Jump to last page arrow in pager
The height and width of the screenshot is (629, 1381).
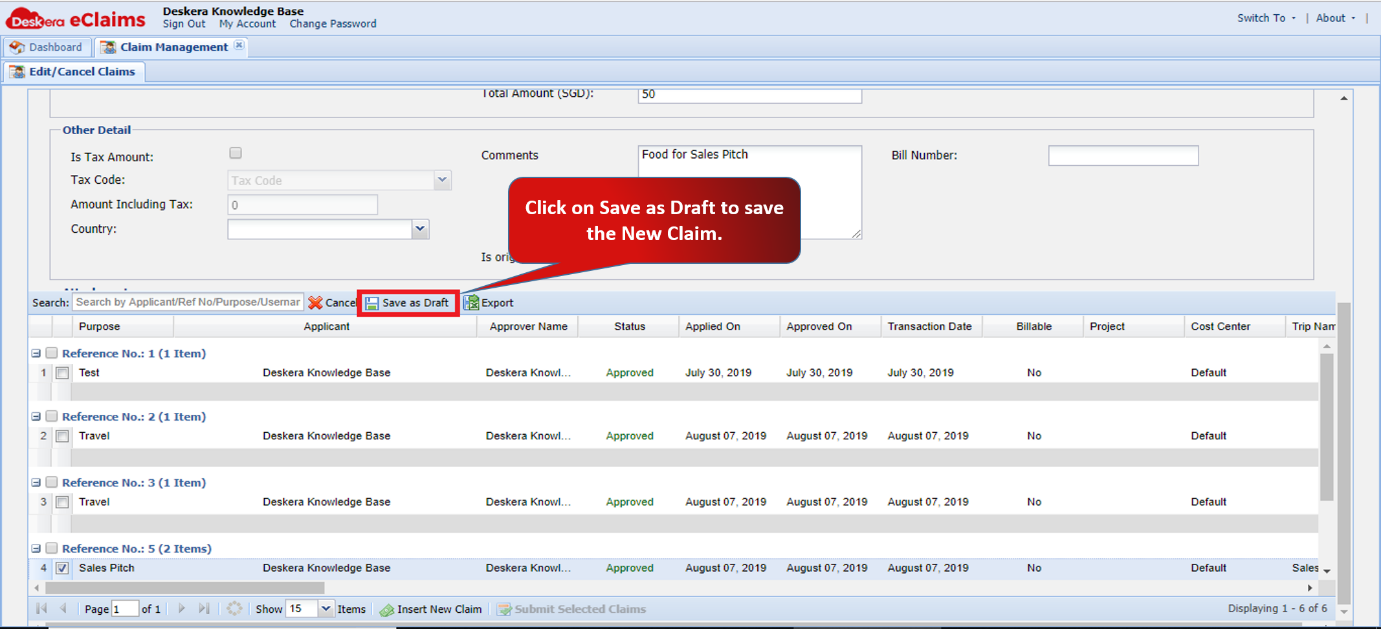coord(204,609)
